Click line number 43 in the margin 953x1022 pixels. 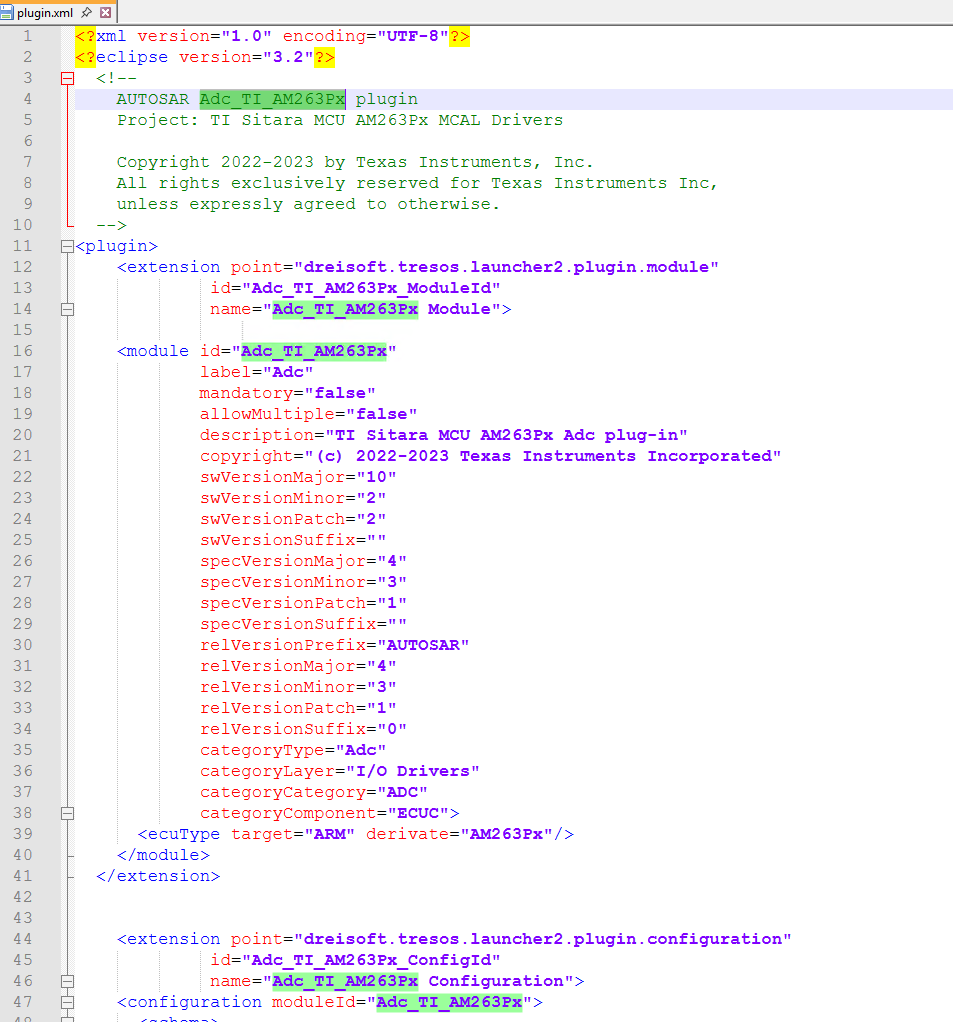(23, 918)
